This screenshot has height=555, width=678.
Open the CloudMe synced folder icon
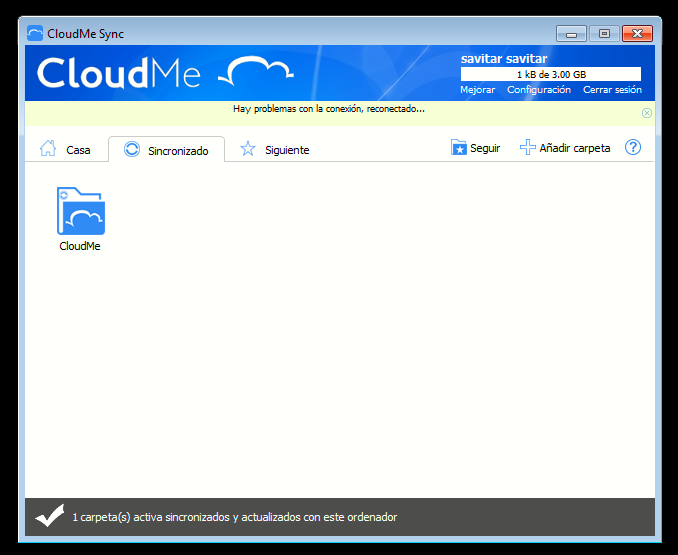tap(81, 211)
